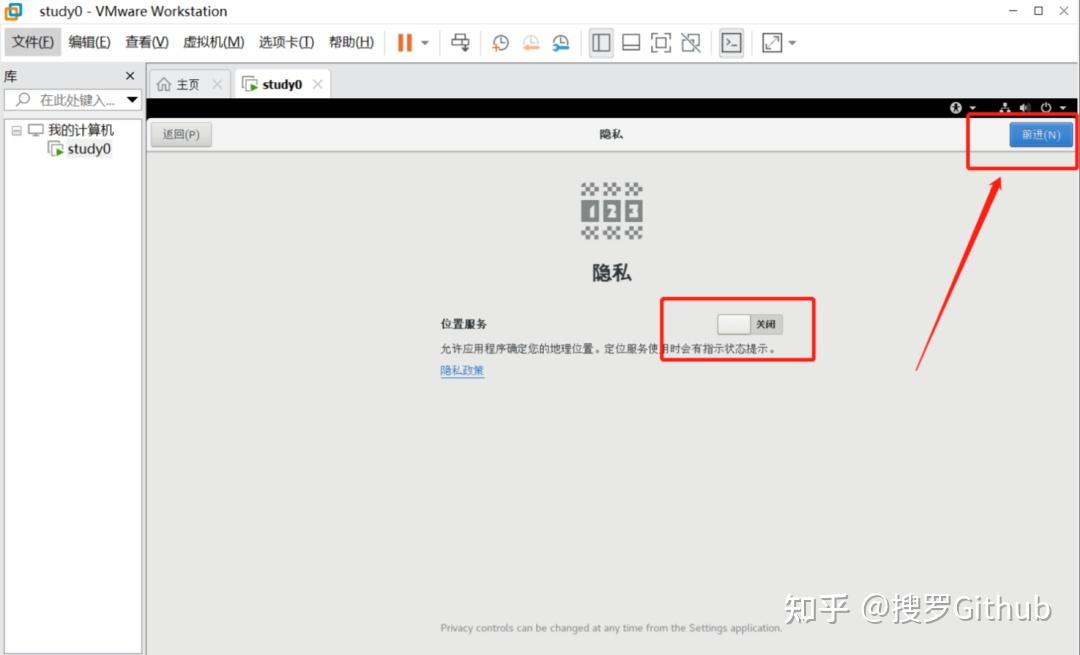Open the 查看(V) menu
Image resolution: width=1080 pixels, height=655 pixels.
[147, 42]
